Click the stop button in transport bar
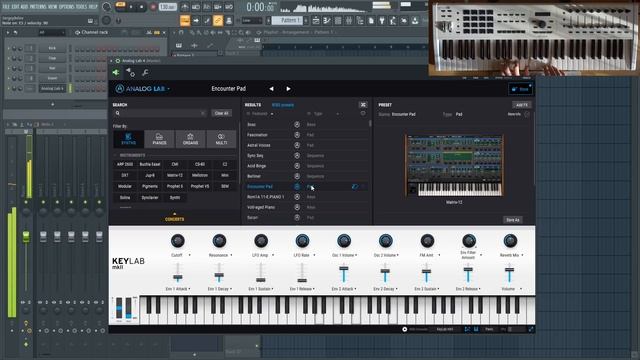The width and height of the screenshot is (640, 360). [142, 7]
